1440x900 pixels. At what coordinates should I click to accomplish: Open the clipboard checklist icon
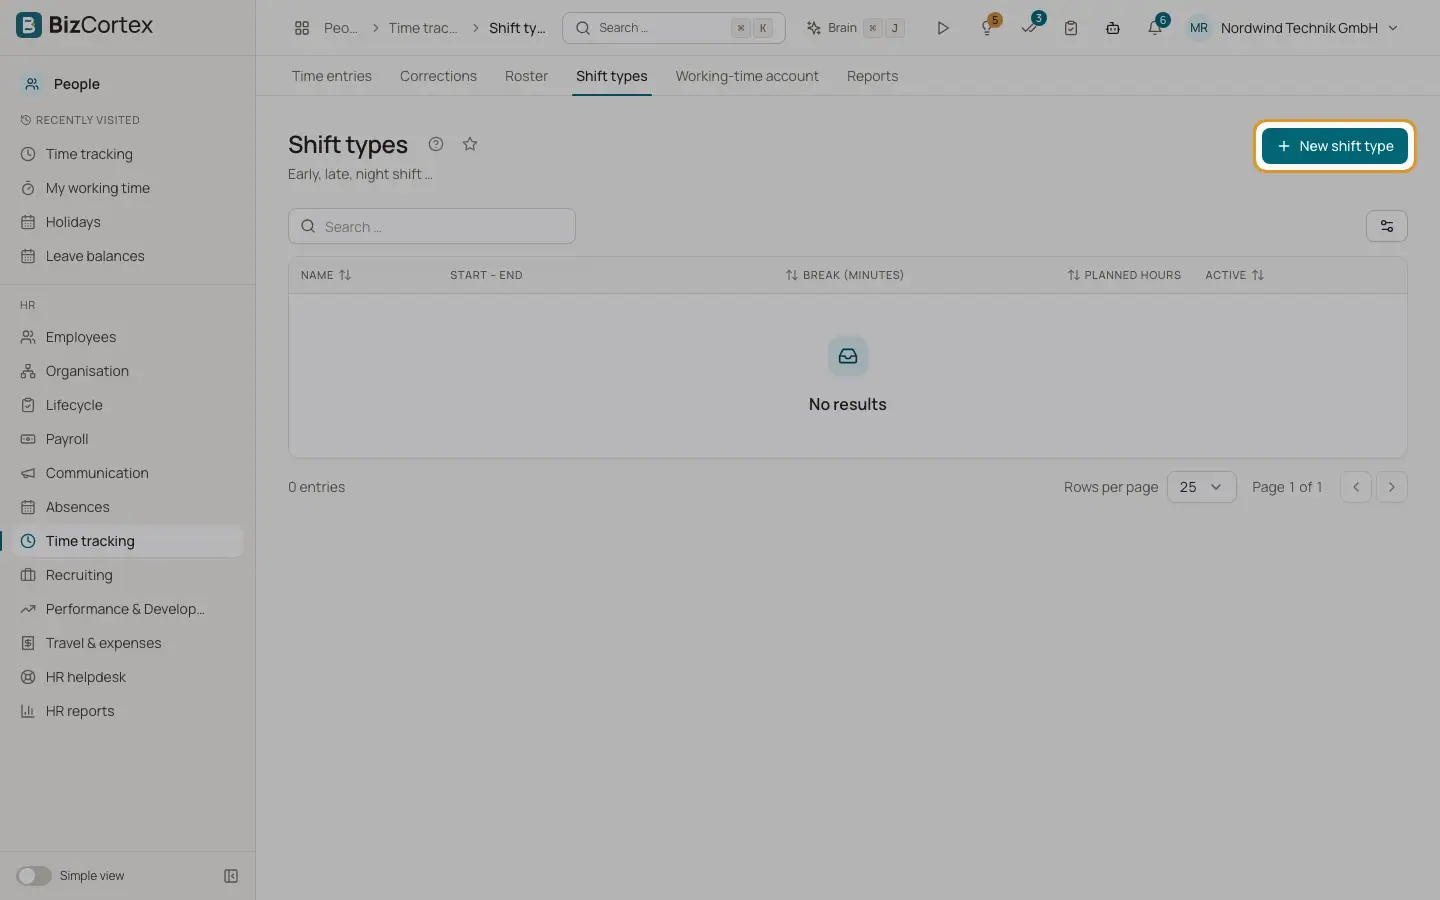coord(1071,28)
